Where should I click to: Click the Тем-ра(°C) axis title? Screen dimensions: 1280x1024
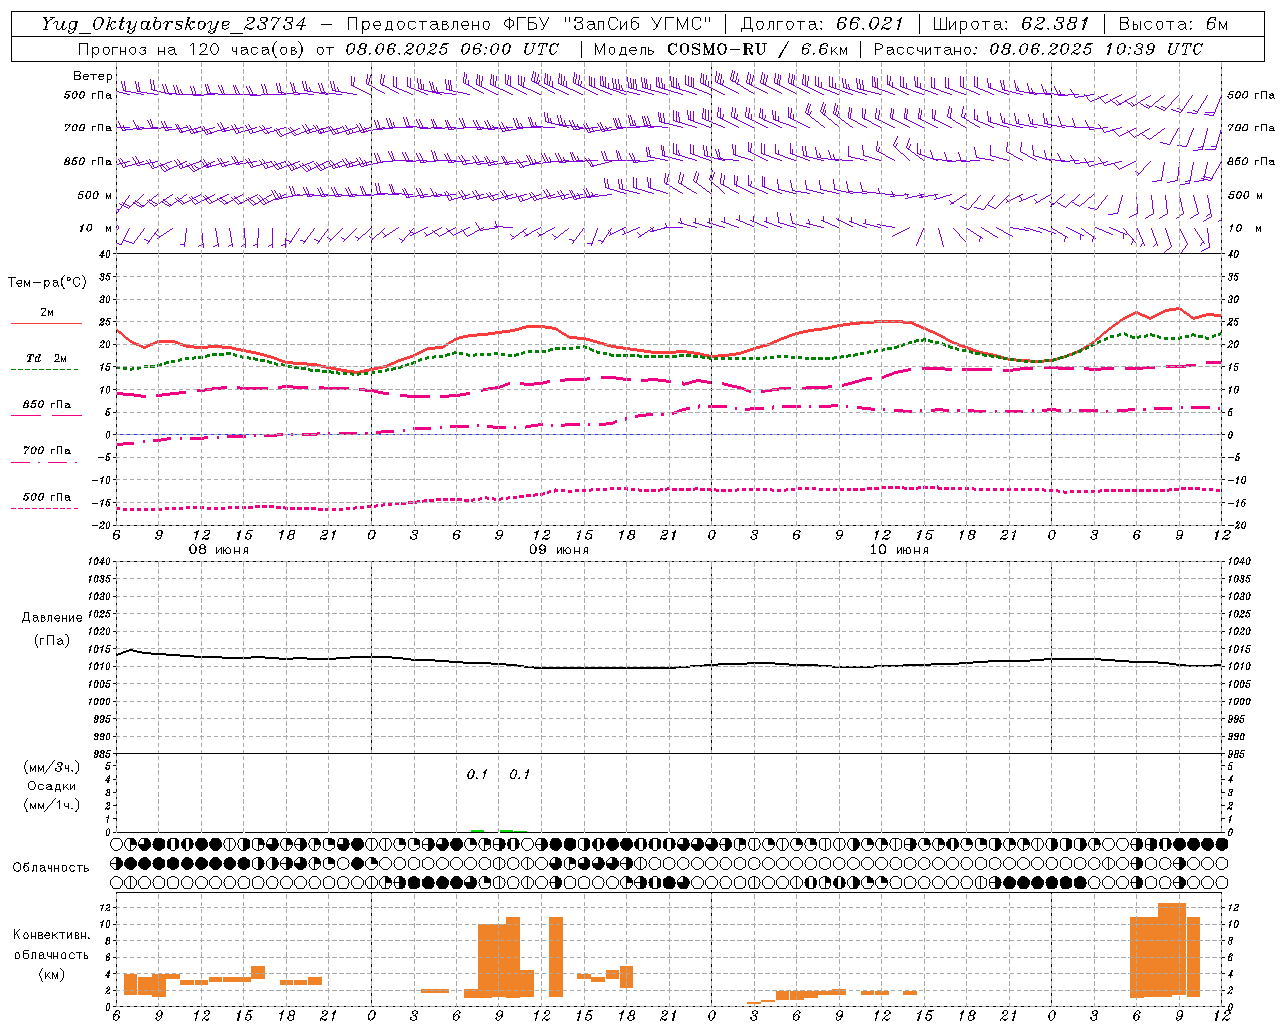(x=47, y=283)
